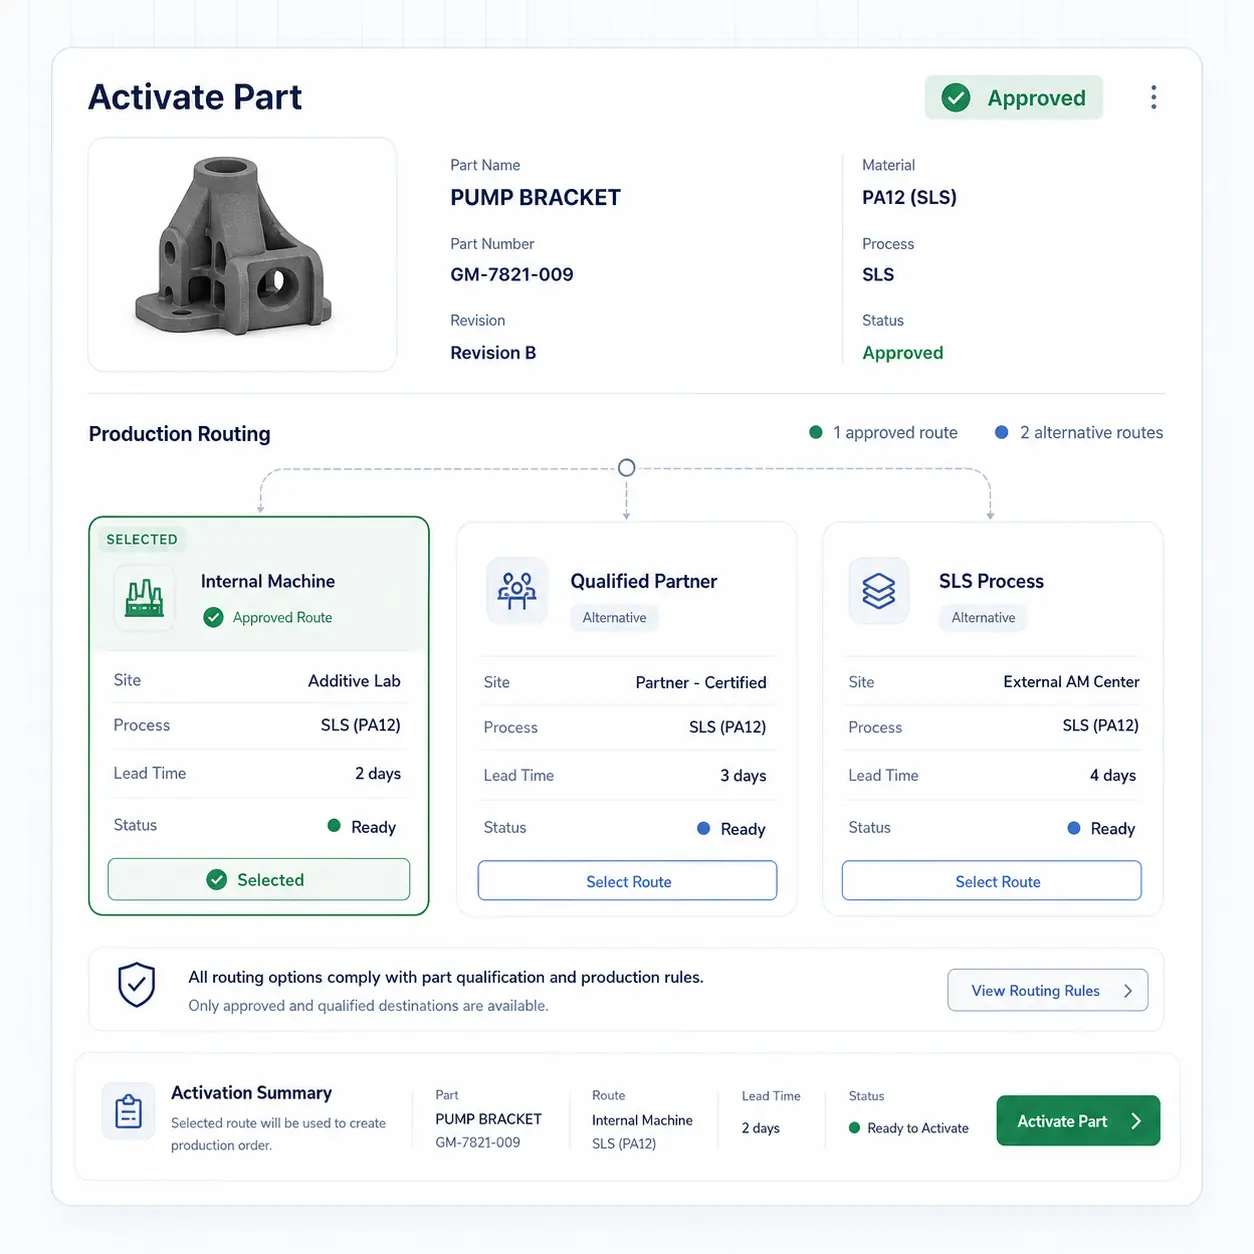Viewport: 1254px width, 1254px height.
Task: Click the Activation Summary heading
Action: coord(251,1093)
